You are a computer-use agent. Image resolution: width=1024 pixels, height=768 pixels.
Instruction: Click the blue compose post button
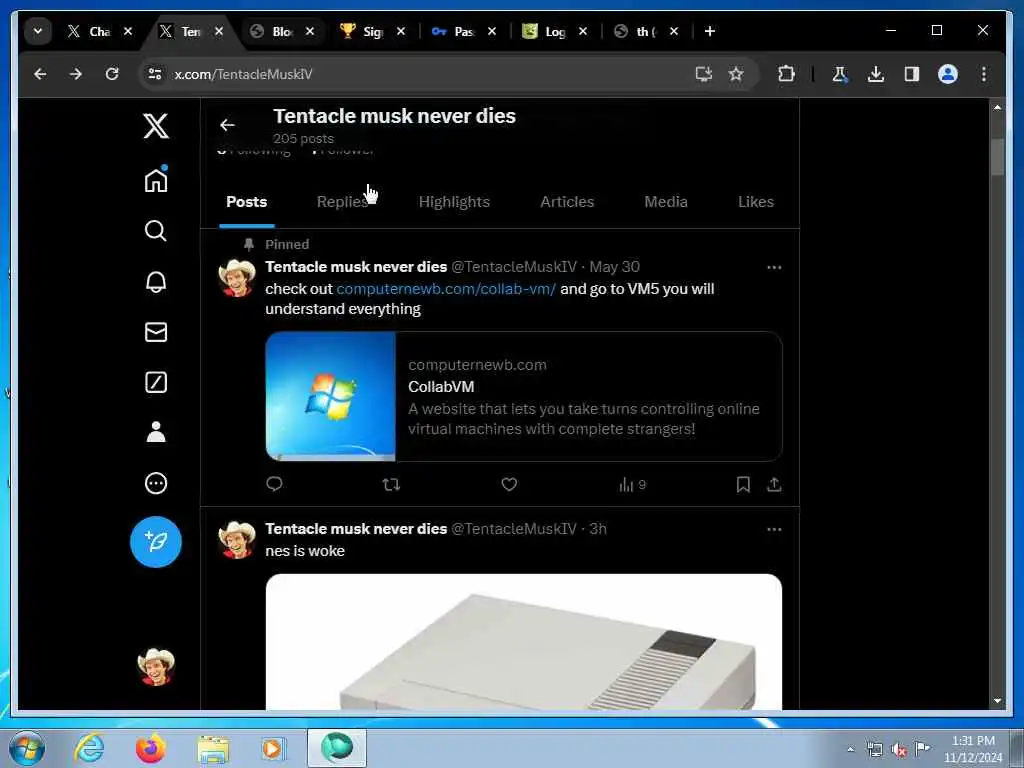(155, 541)
